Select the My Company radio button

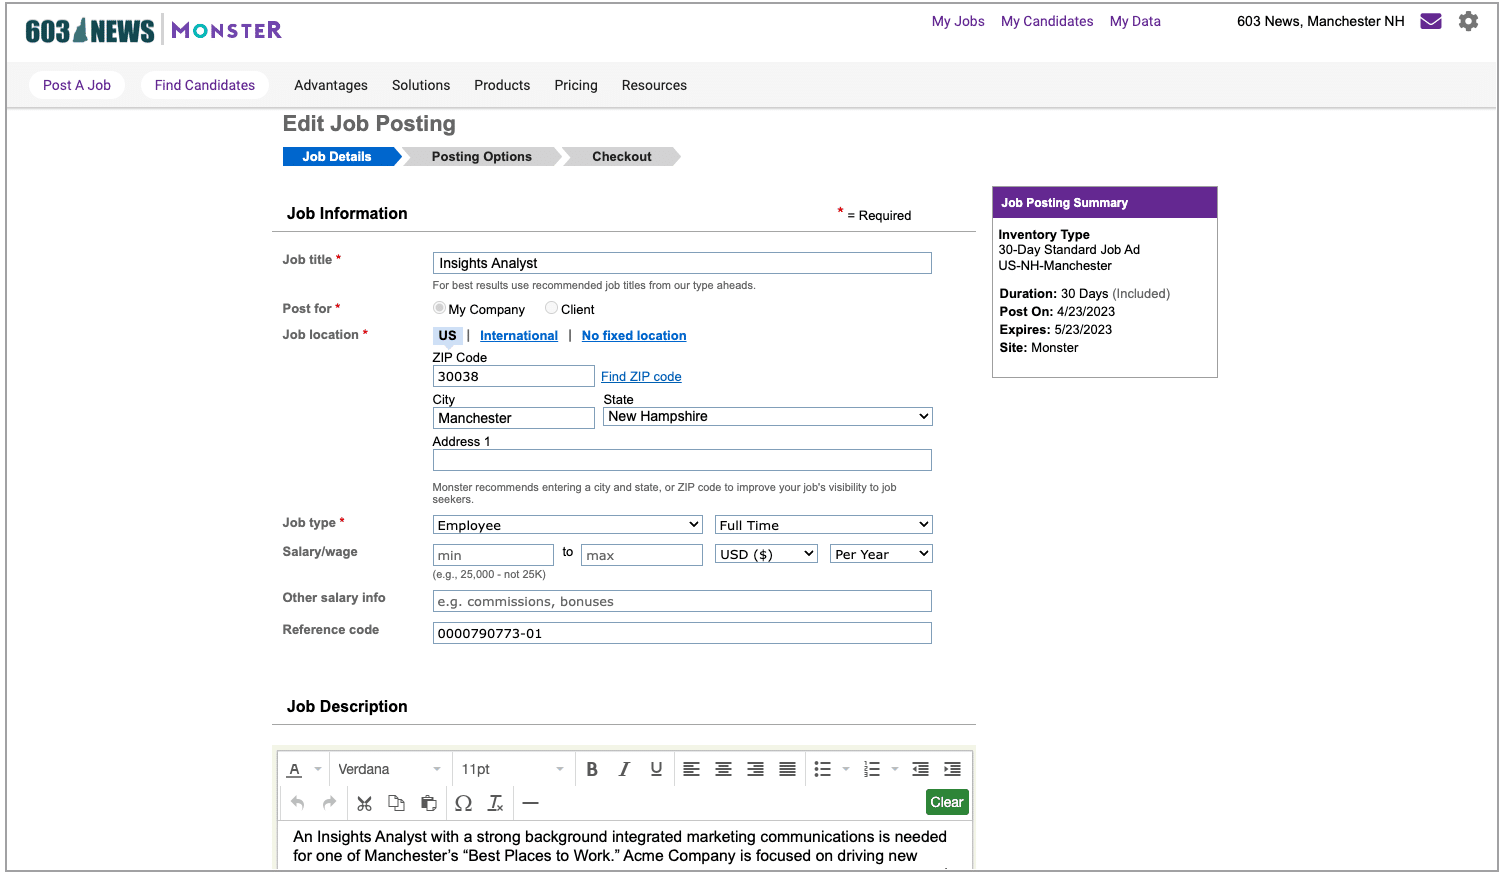point(439,308)
